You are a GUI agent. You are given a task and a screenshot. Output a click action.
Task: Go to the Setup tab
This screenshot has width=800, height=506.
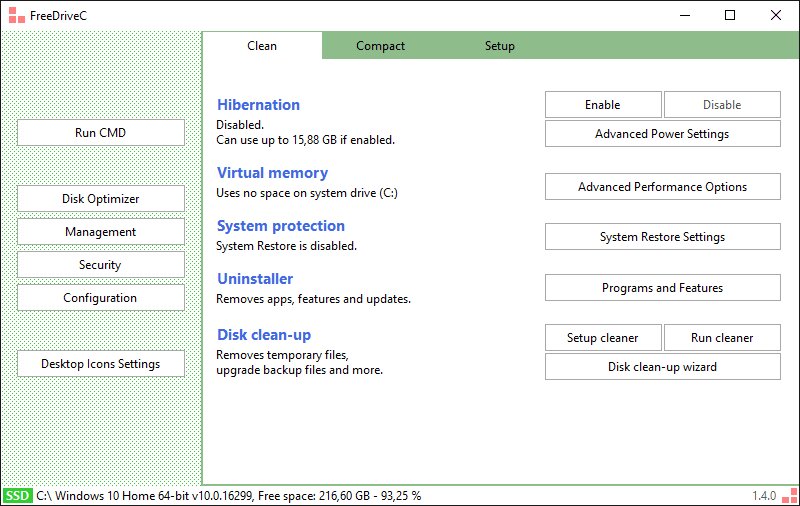(x=500, y=46)
